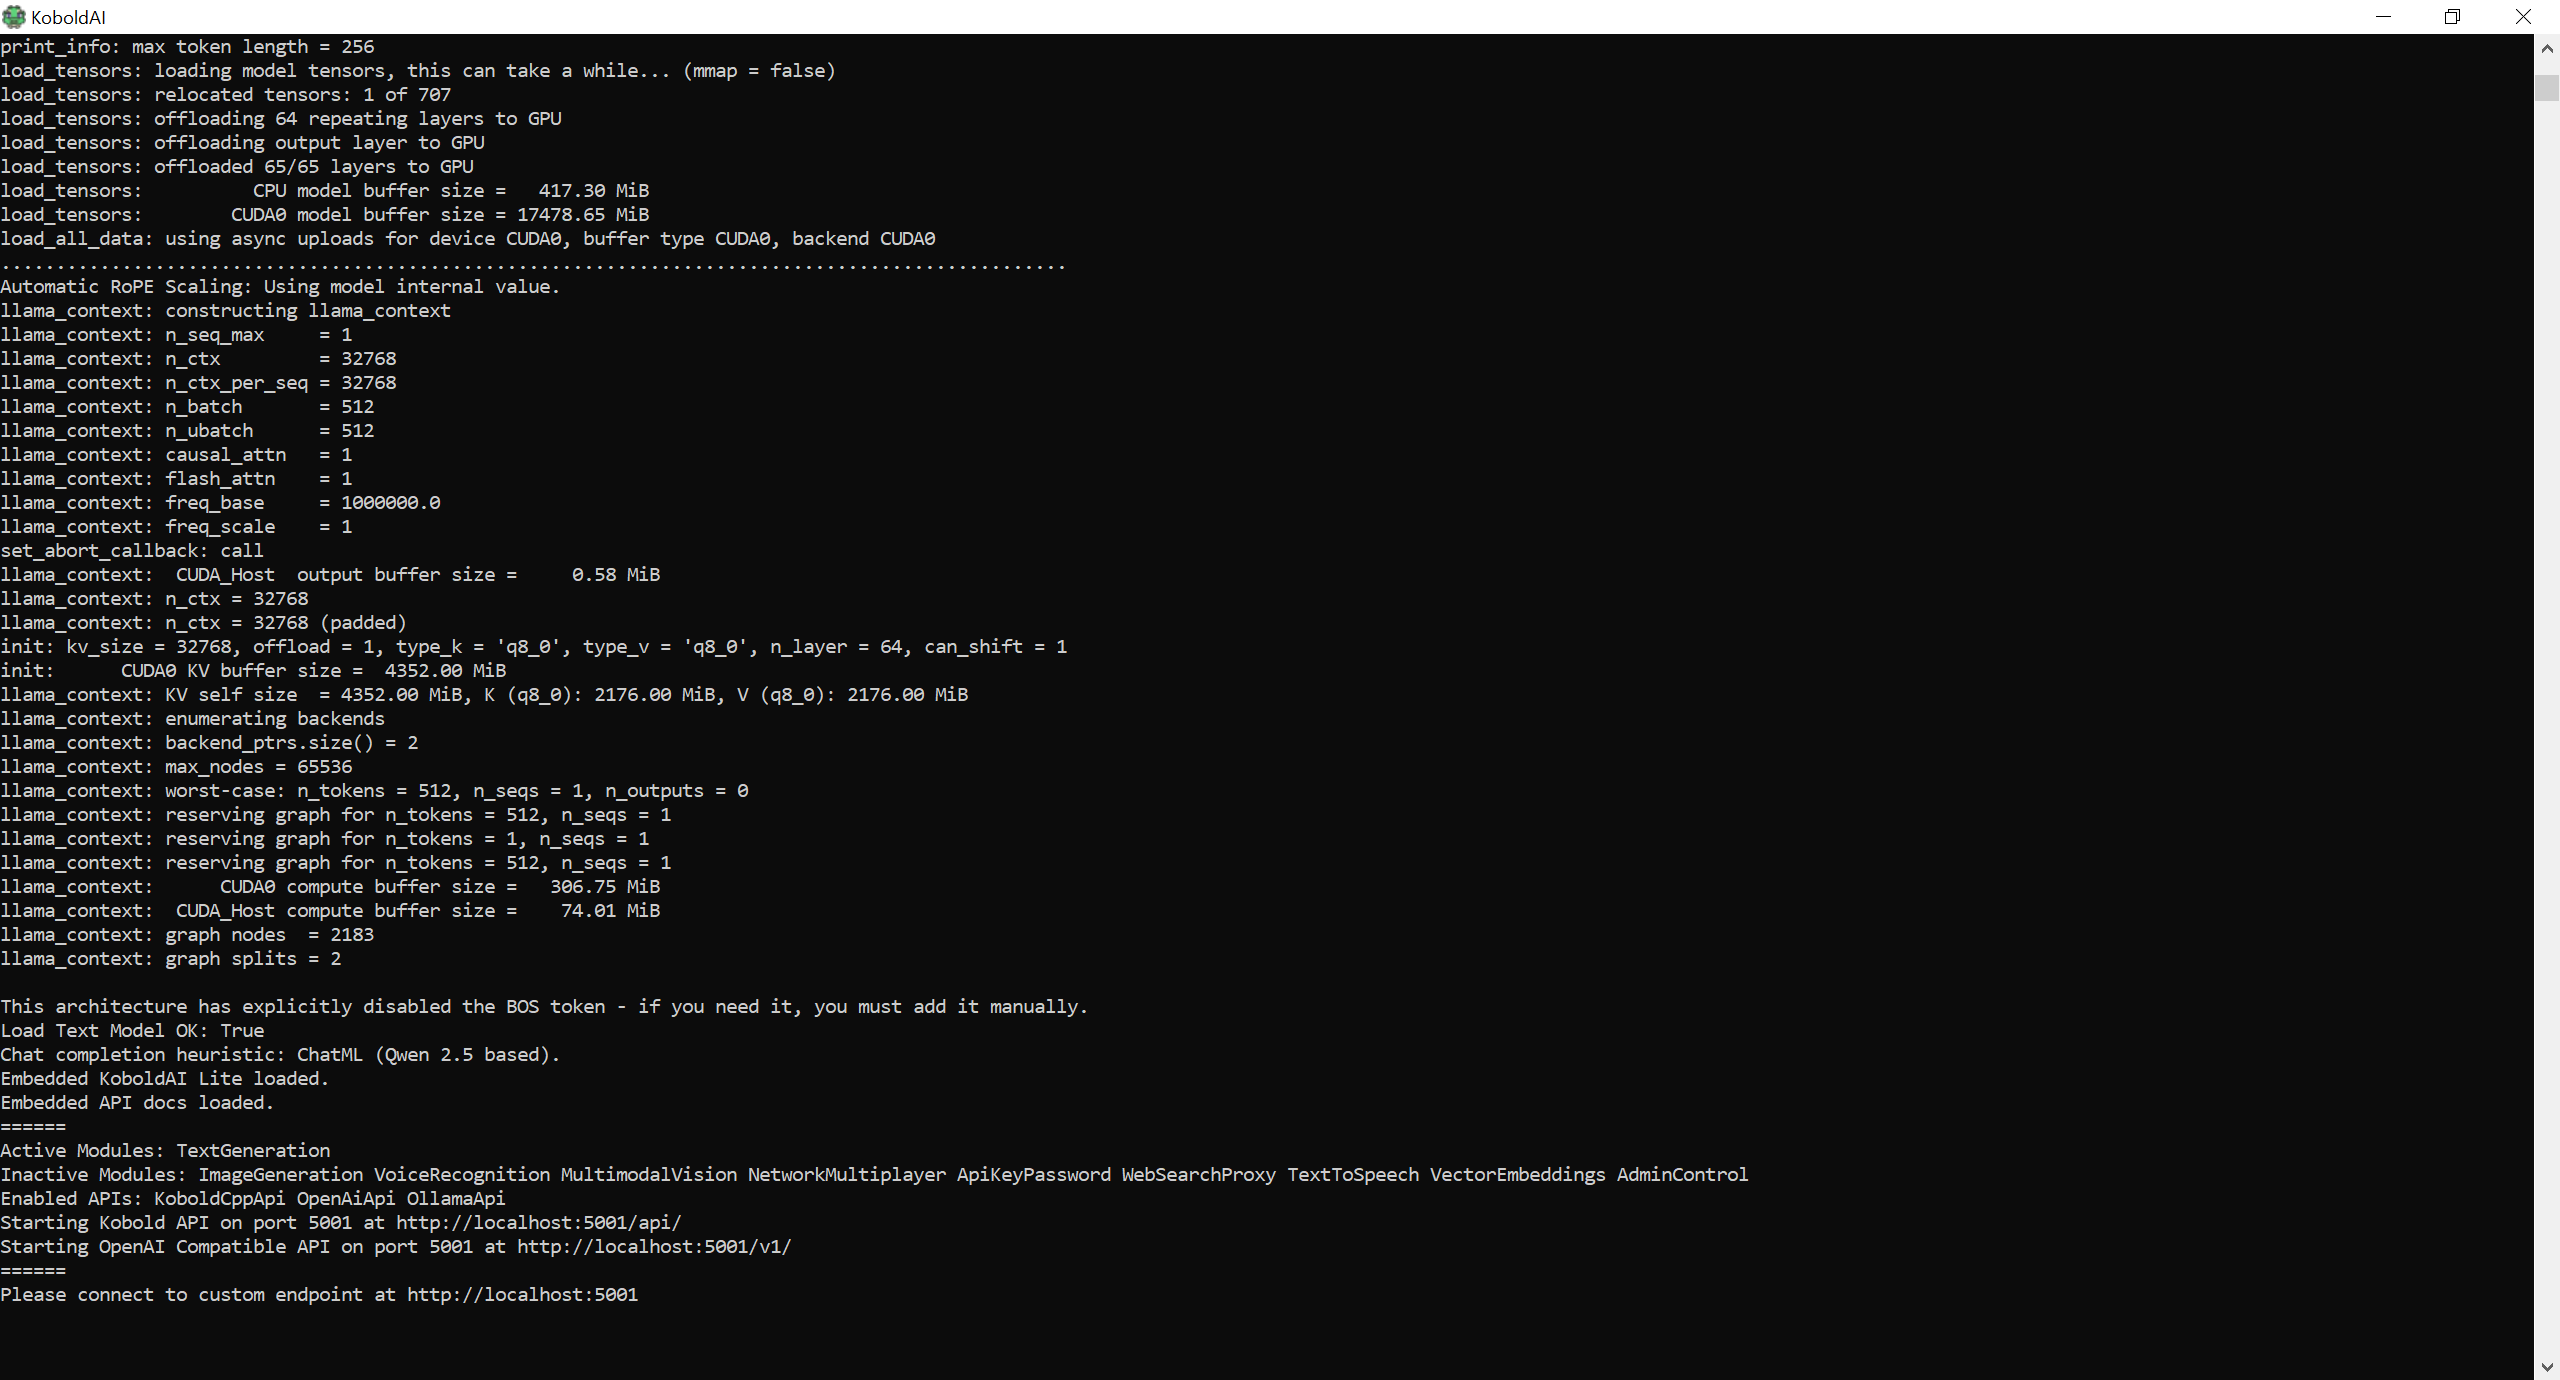Click the 'graph nodes = 2183' line

click(x=187, y=935)
